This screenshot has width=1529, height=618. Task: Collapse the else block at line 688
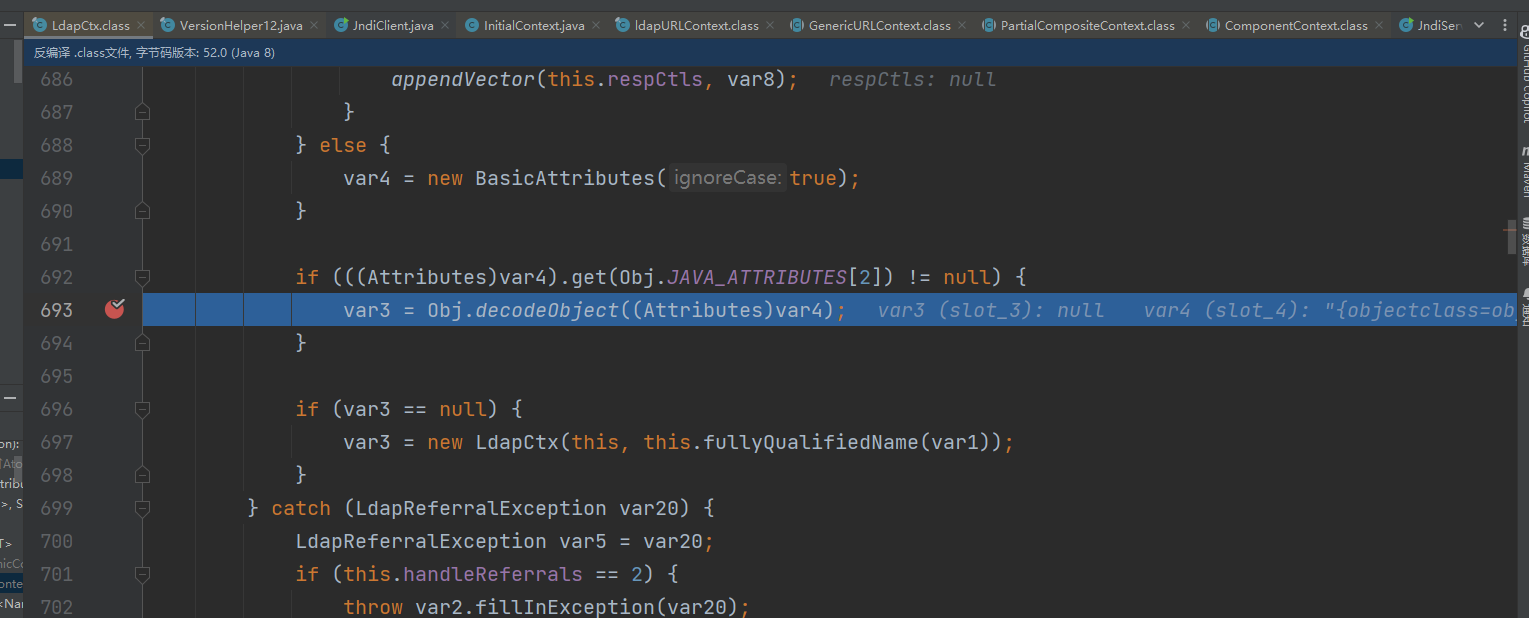142,145
